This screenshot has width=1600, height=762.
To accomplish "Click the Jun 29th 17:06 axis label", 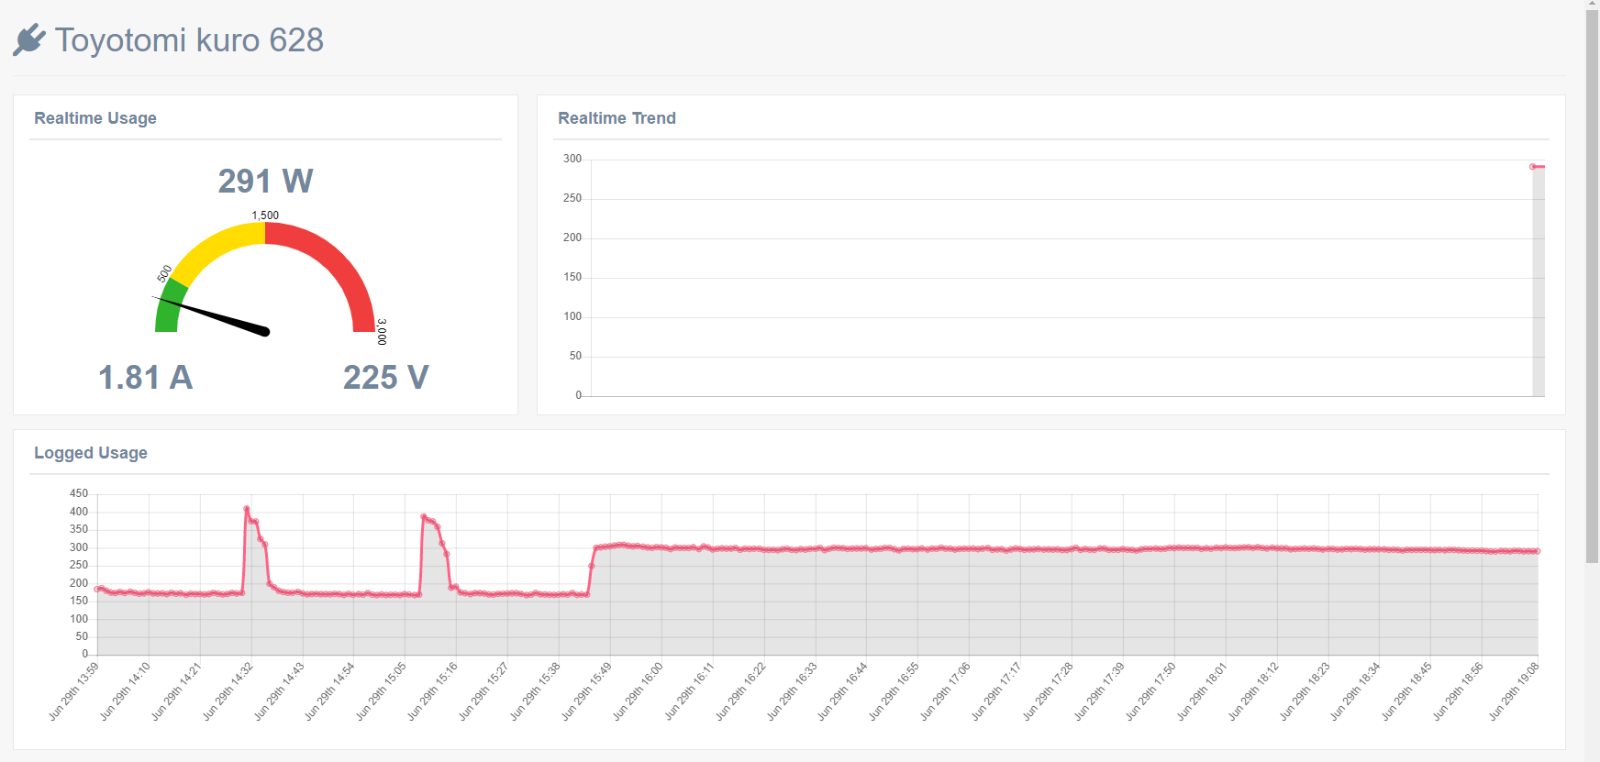I will point(946,691).
